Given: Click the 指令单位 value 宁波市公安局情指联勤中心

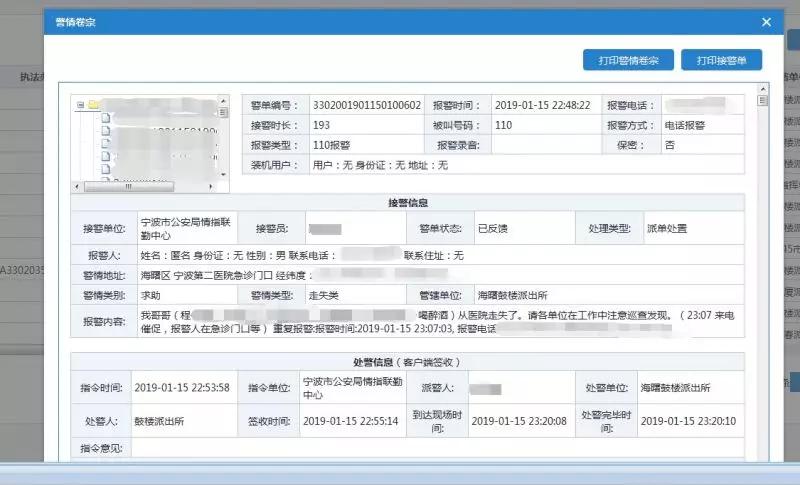Looking at the screenshot, I should pyautogui.click(x=353, y=388).
